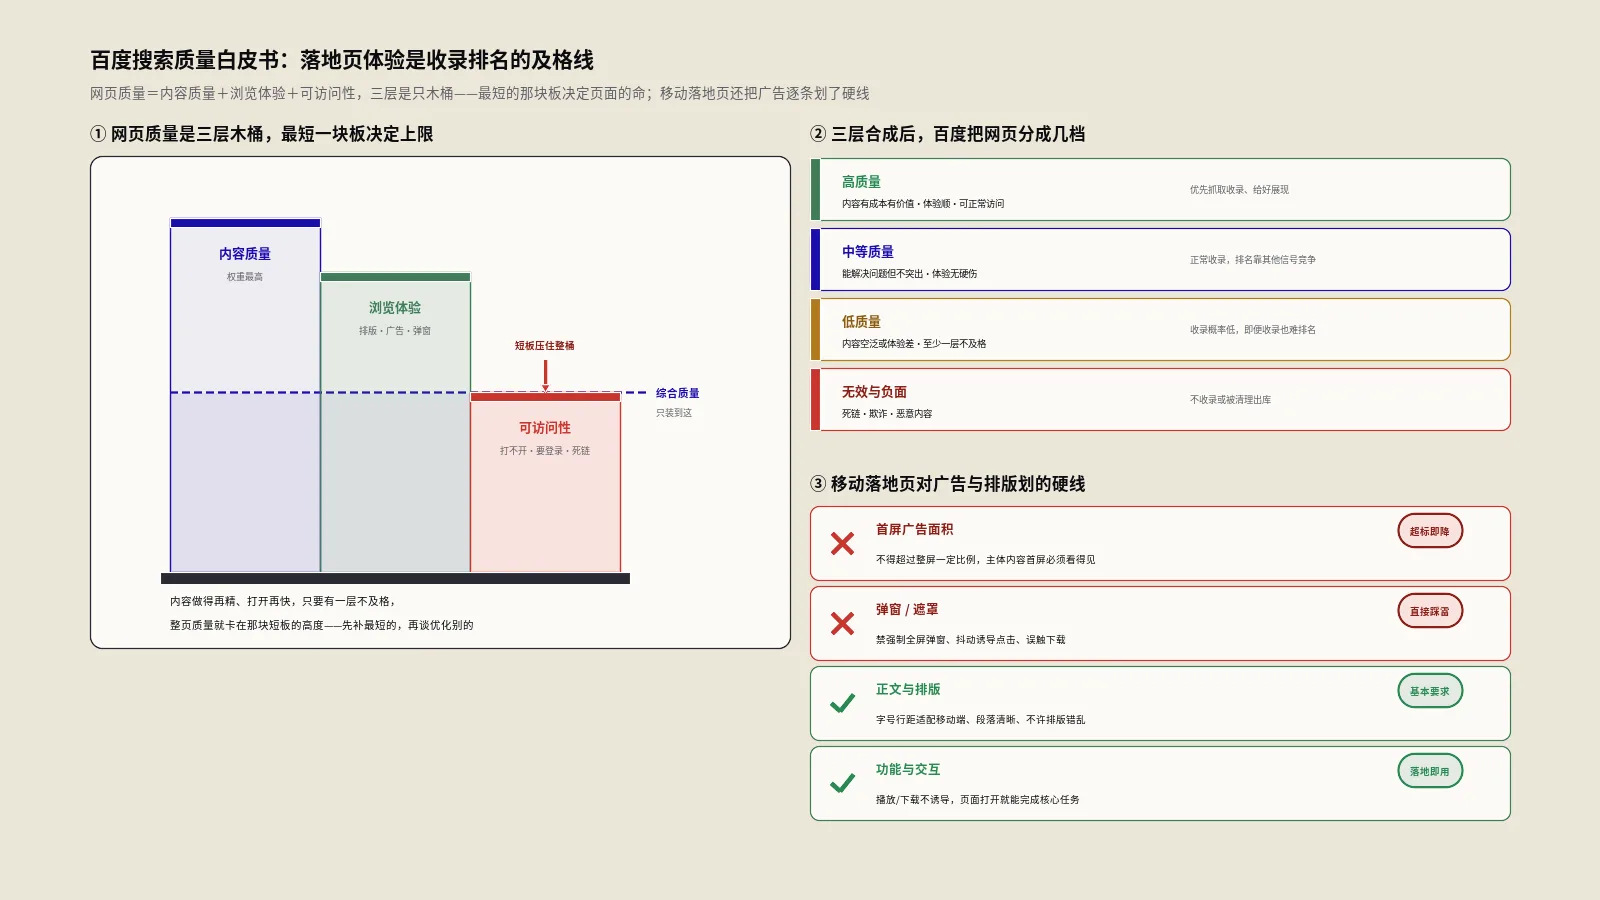Click the 浏览体验 bar label in the chart

395,308
